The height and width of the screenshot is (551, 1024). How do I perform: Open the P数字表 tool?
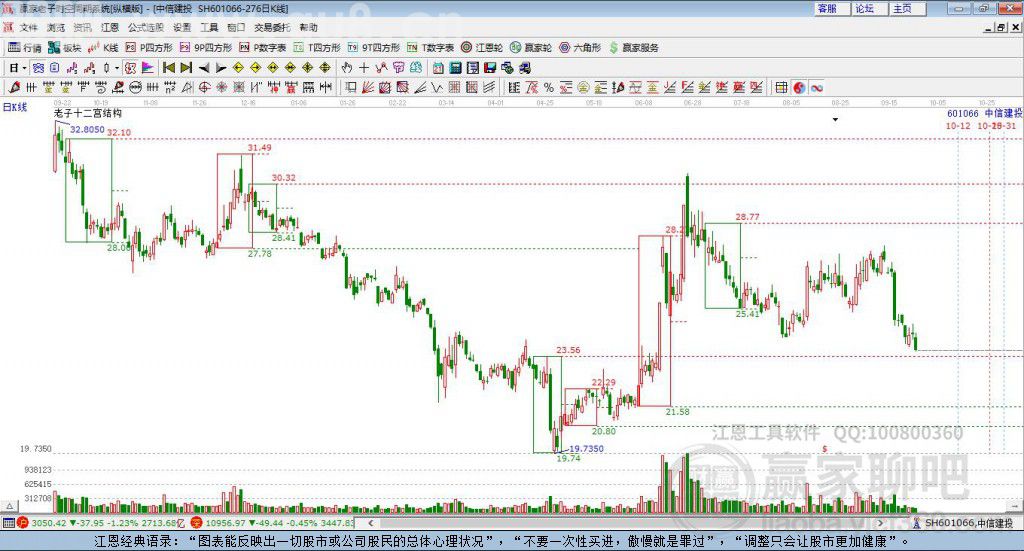pyautogui.click(x=263, y=48)
